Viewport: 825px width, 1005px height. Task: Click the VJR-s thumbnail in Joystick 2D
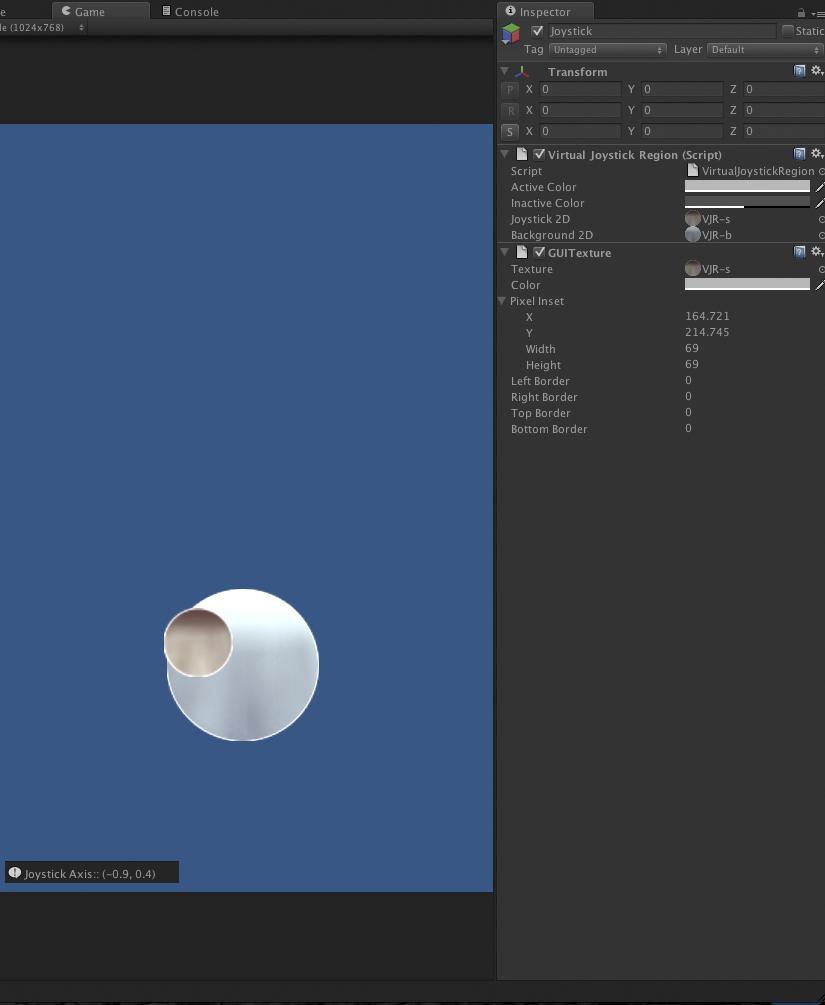pos(692,219)
